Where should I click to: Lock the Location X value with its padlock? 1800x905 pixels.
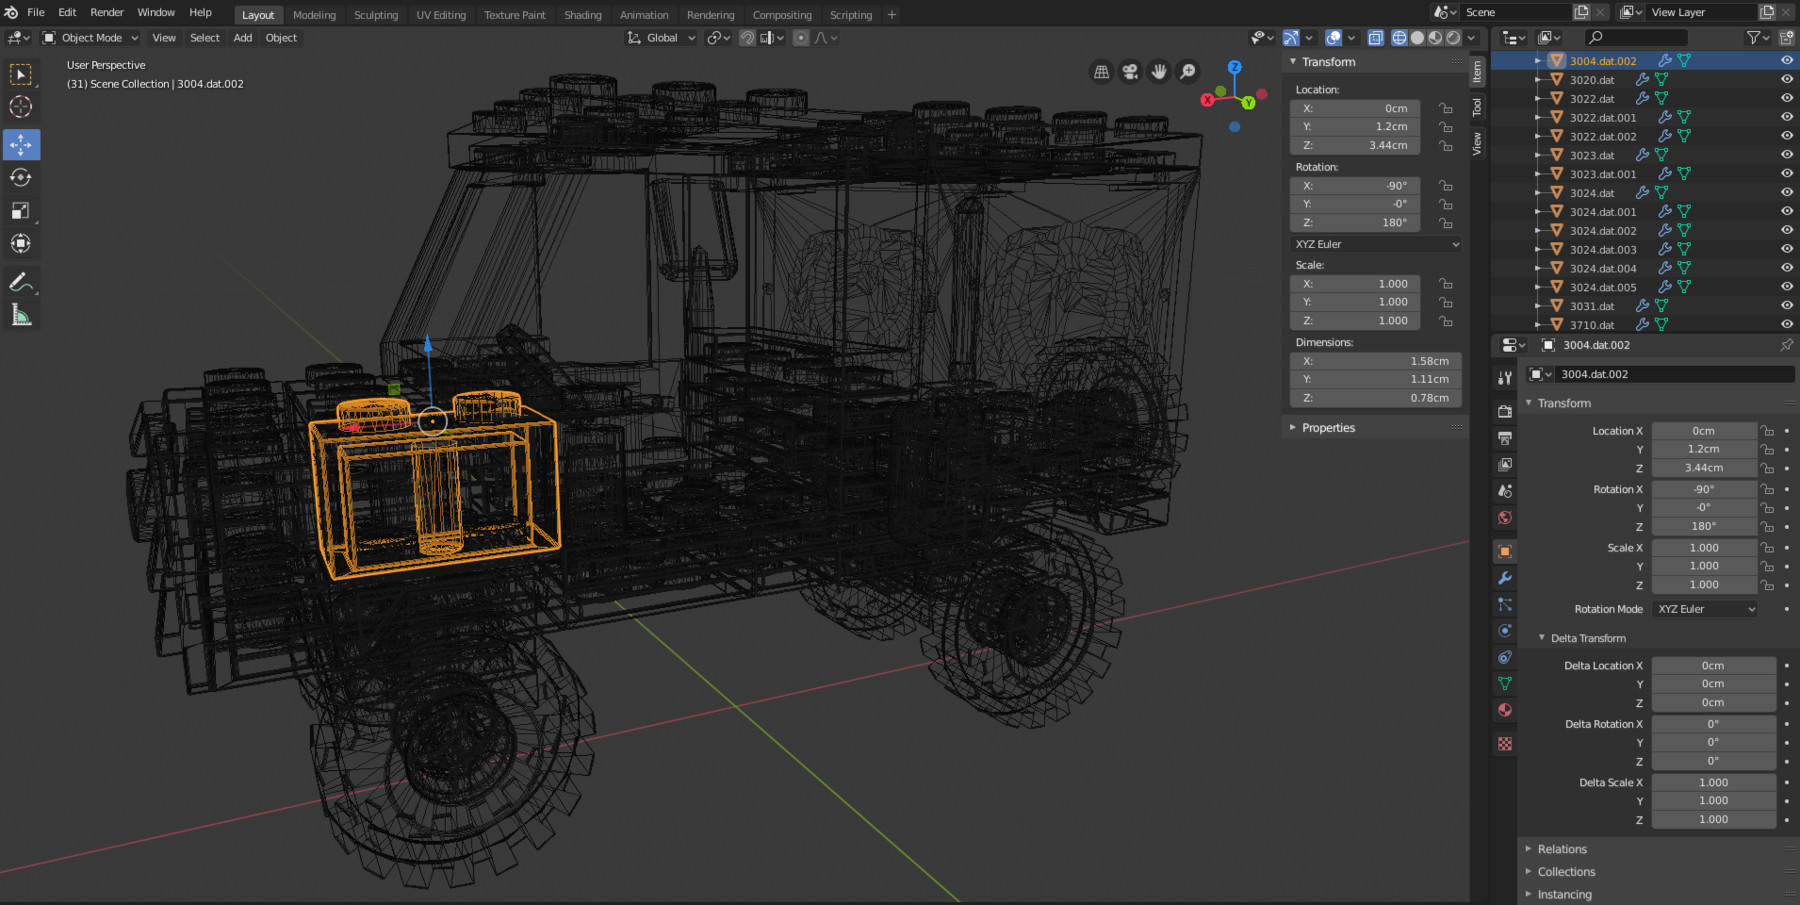coord(1445,108)
